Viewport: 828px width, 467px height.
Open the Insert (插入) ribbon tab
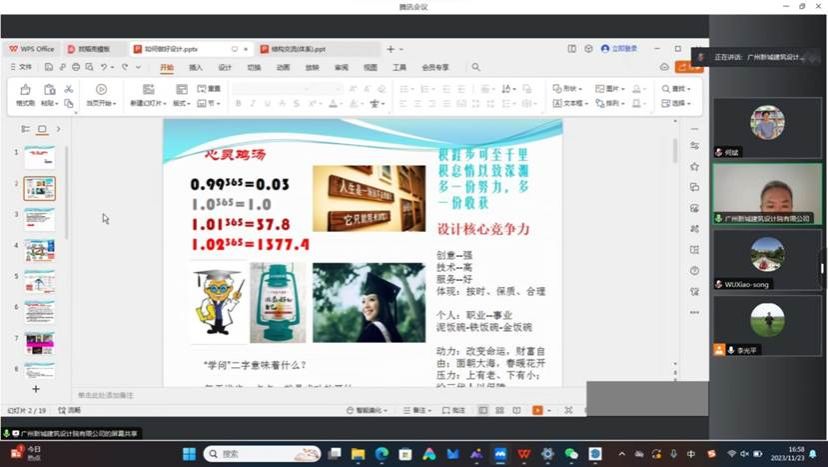[196, 67]
